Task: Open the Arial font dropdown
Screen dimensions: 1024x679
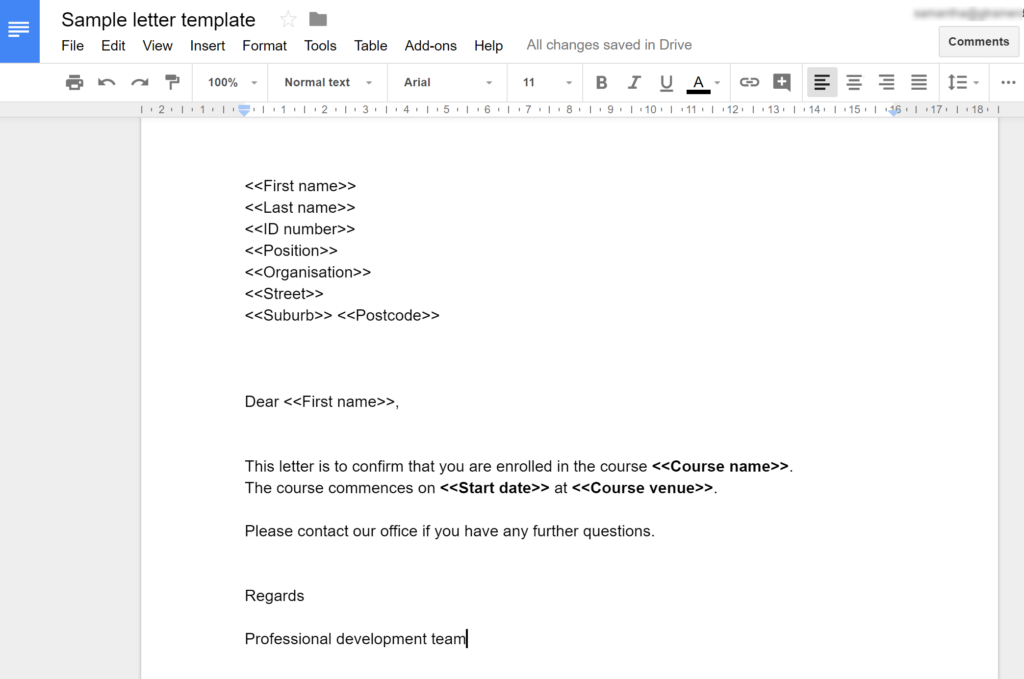Action: coord(446,82)
